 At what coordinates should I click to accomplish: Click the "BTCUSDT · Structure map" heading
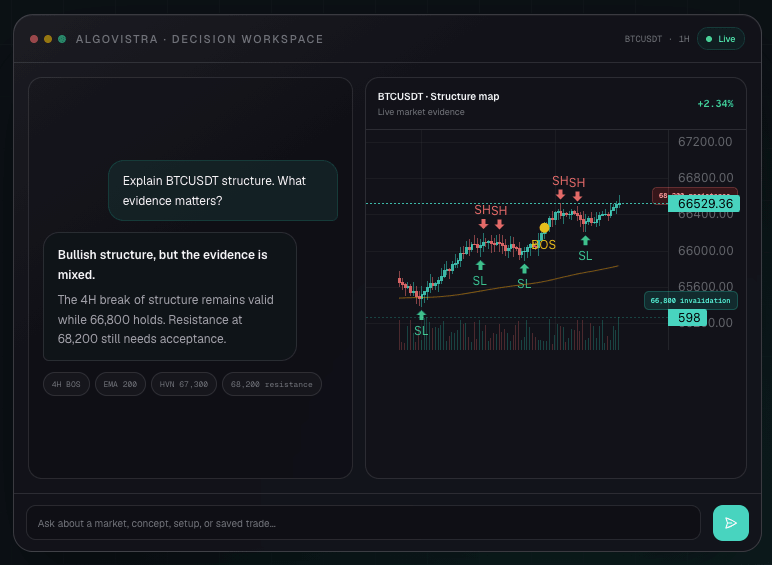point(438,96)
